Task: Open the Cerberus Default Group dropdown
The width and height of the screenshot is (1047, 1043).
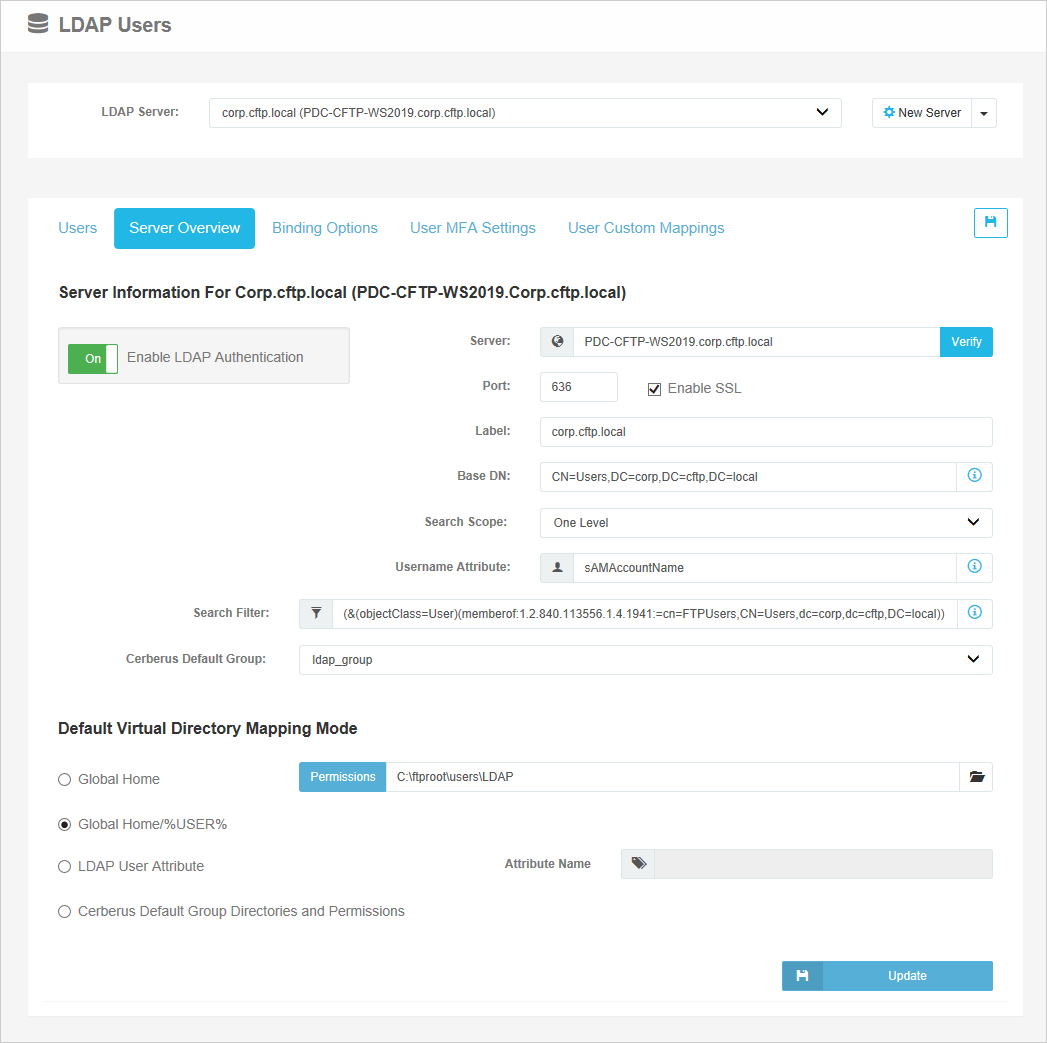Action: click(645, 659)
